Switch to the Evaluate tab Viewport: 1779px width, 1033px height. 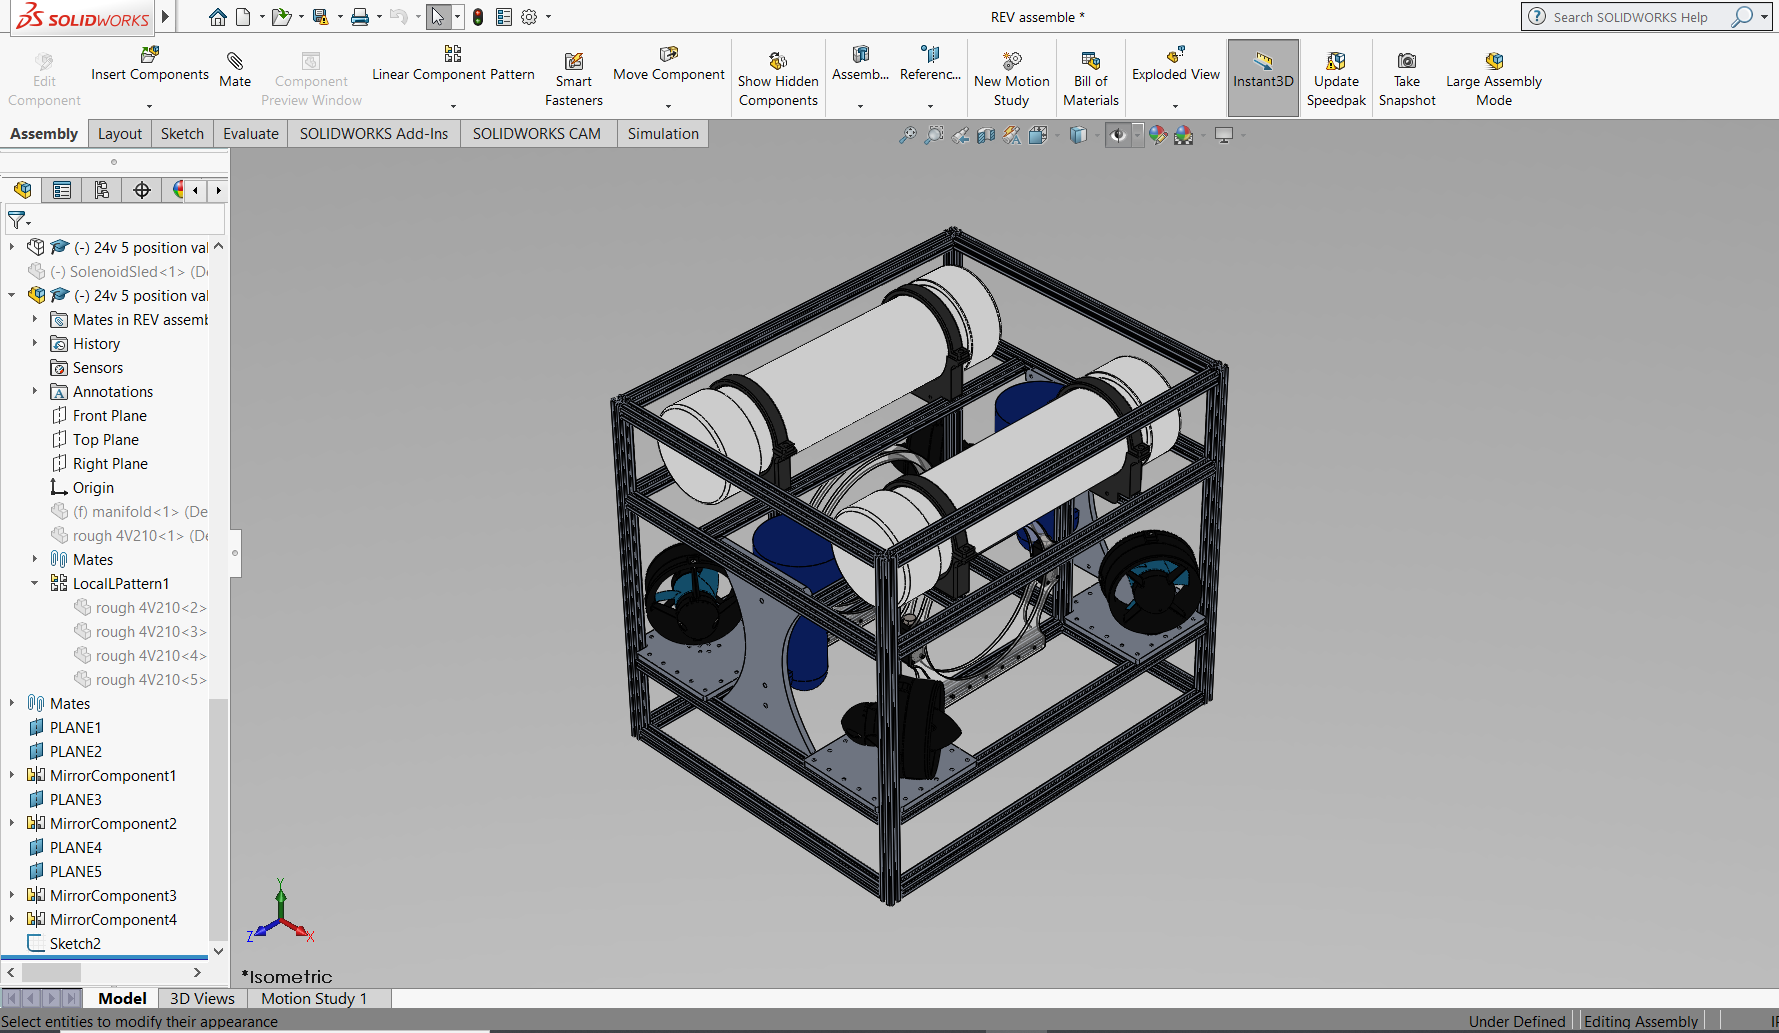coord(250,134)
